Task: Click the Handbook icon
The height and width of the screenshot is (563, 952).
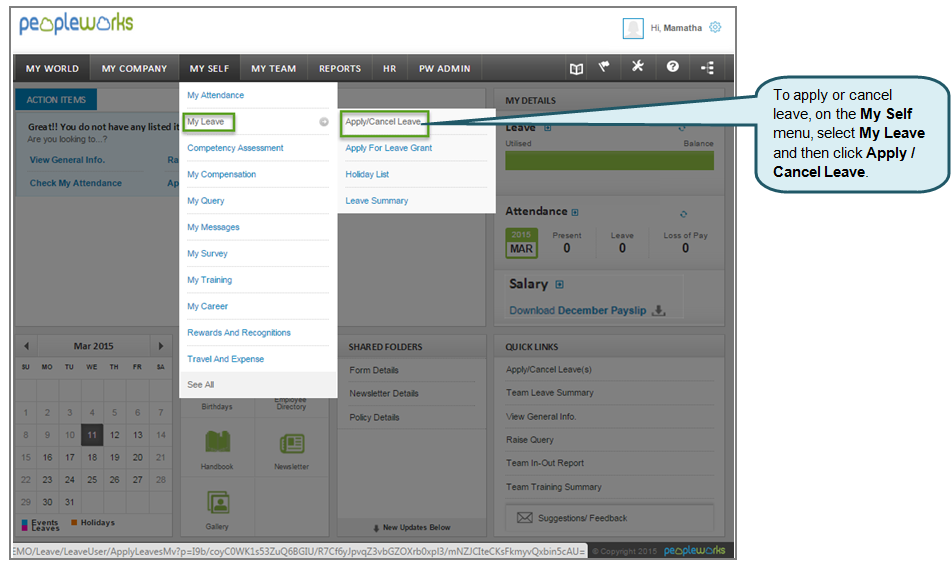Action: tap(217, 442)
